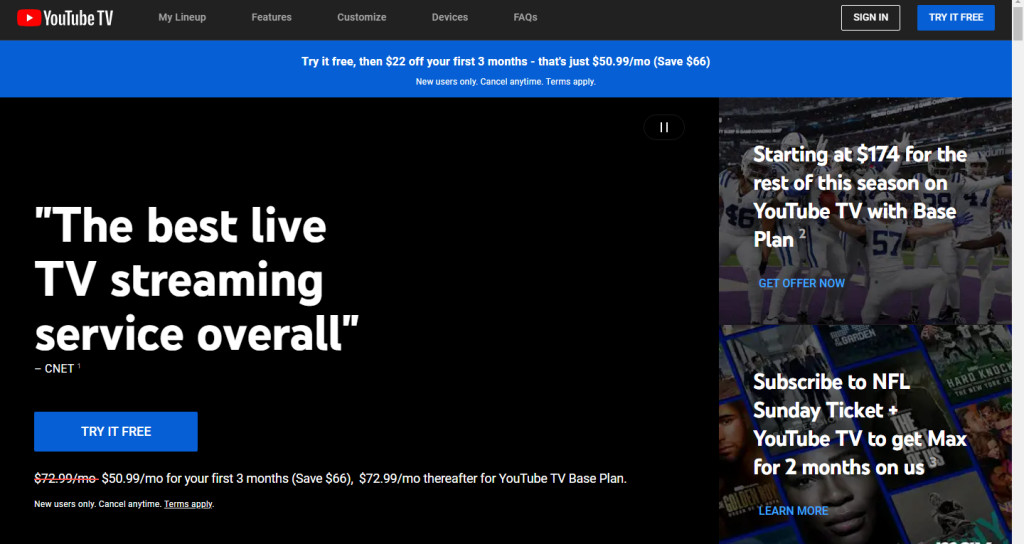Open the FAQs page

point(525,18)
